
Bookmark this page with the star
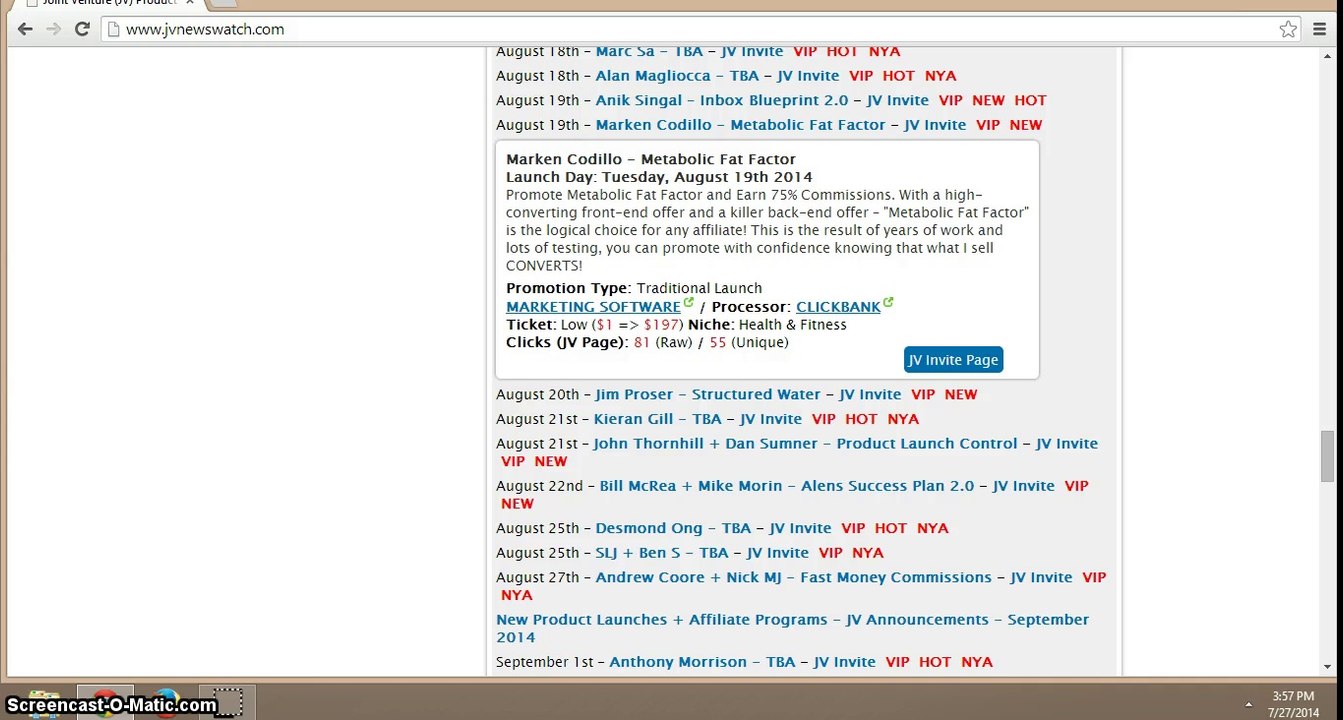[1289, 29]
